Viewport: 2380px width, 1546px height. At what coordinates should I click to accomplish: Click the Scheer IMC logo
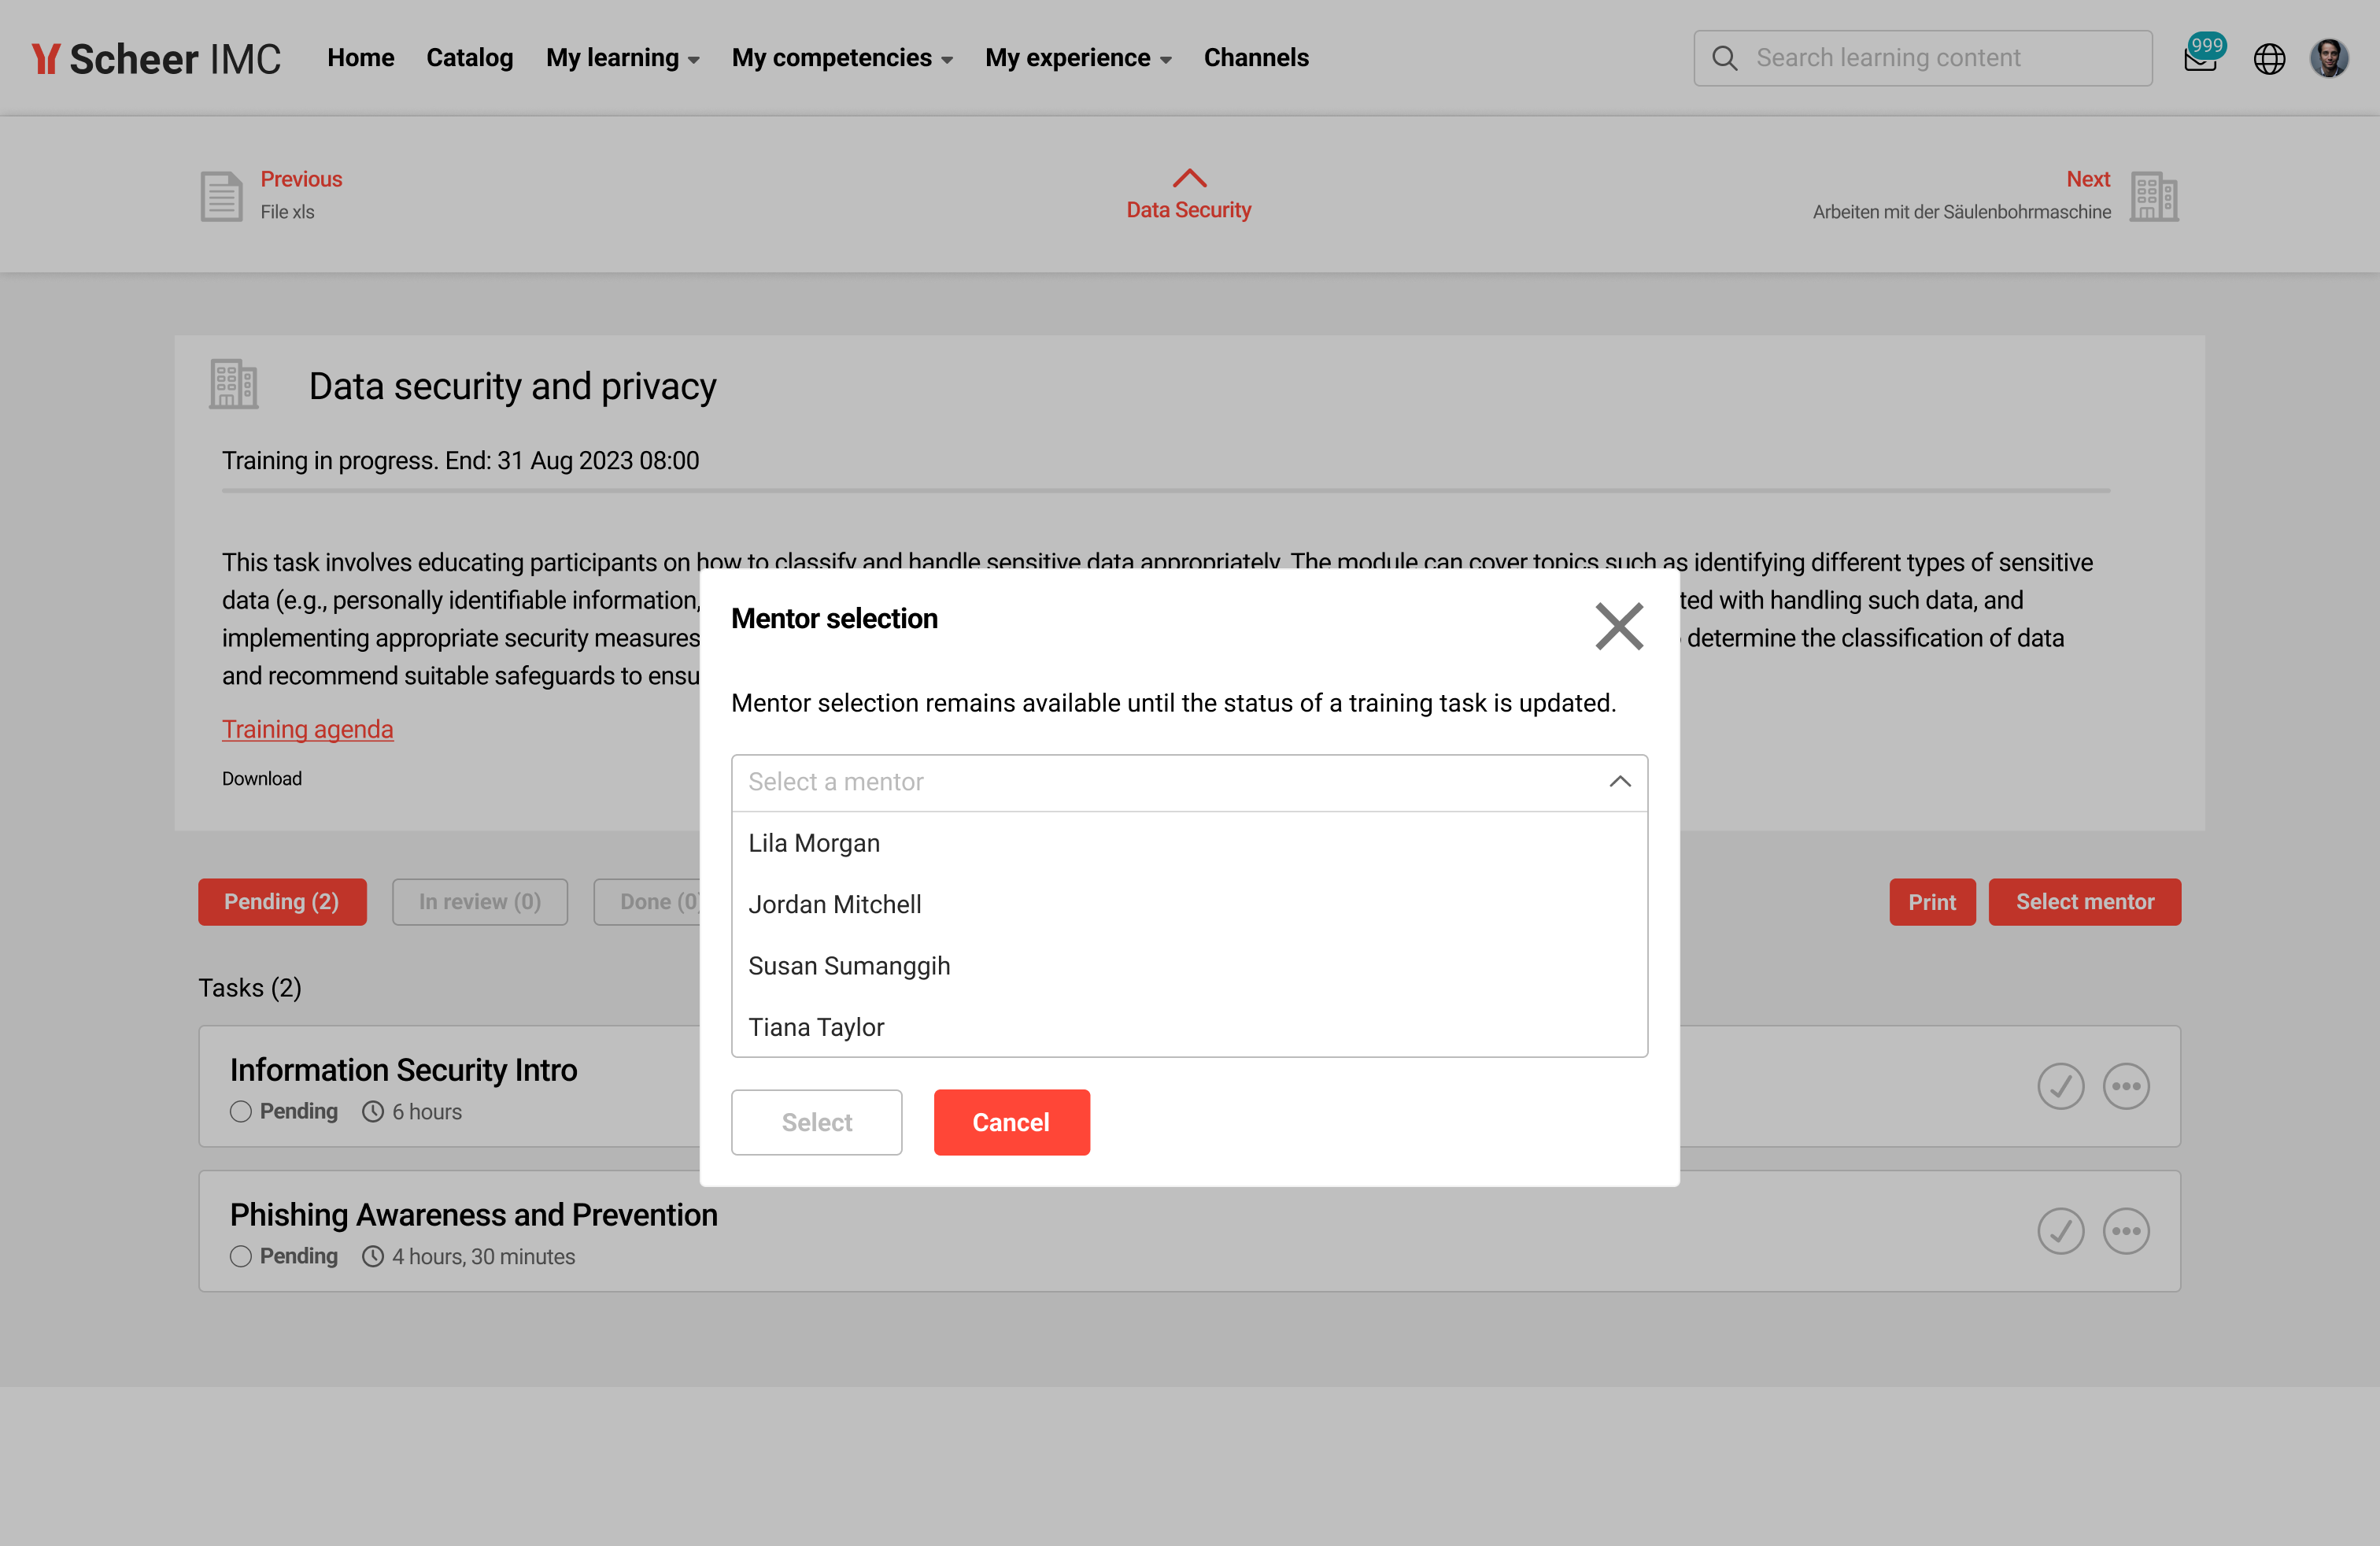[157, 59]
